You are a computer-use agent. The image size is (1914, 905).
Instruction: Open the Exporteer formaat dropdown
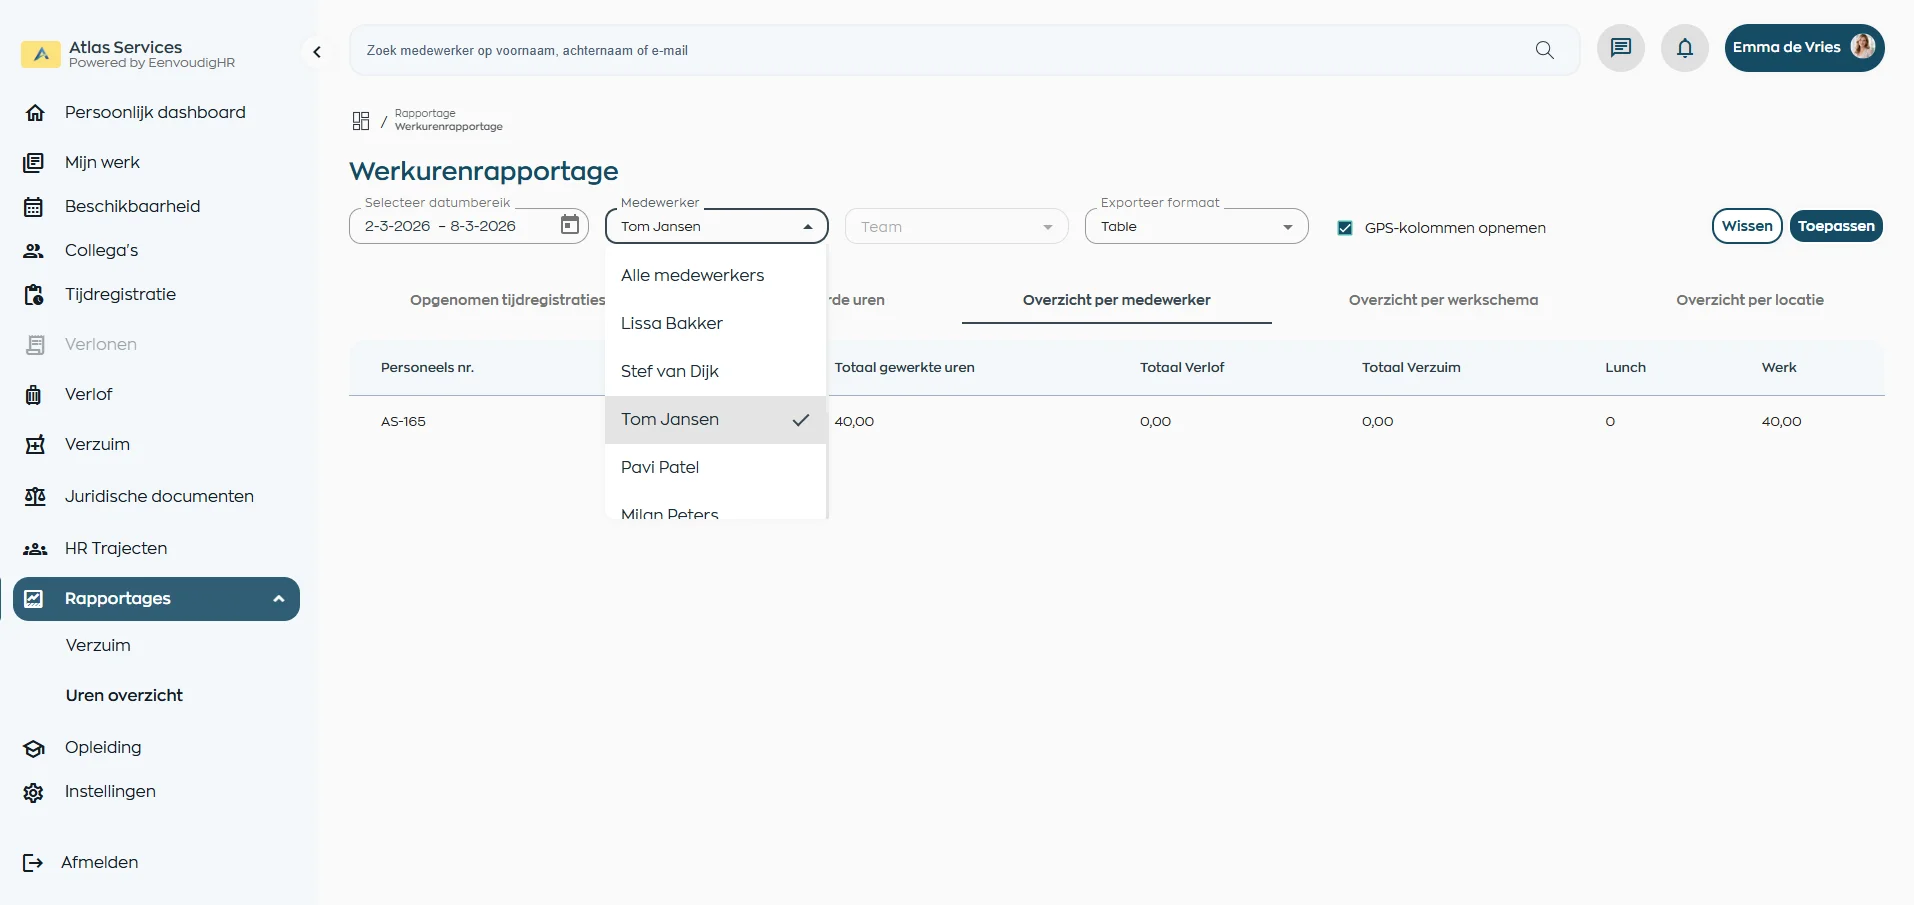(1196, 226)
